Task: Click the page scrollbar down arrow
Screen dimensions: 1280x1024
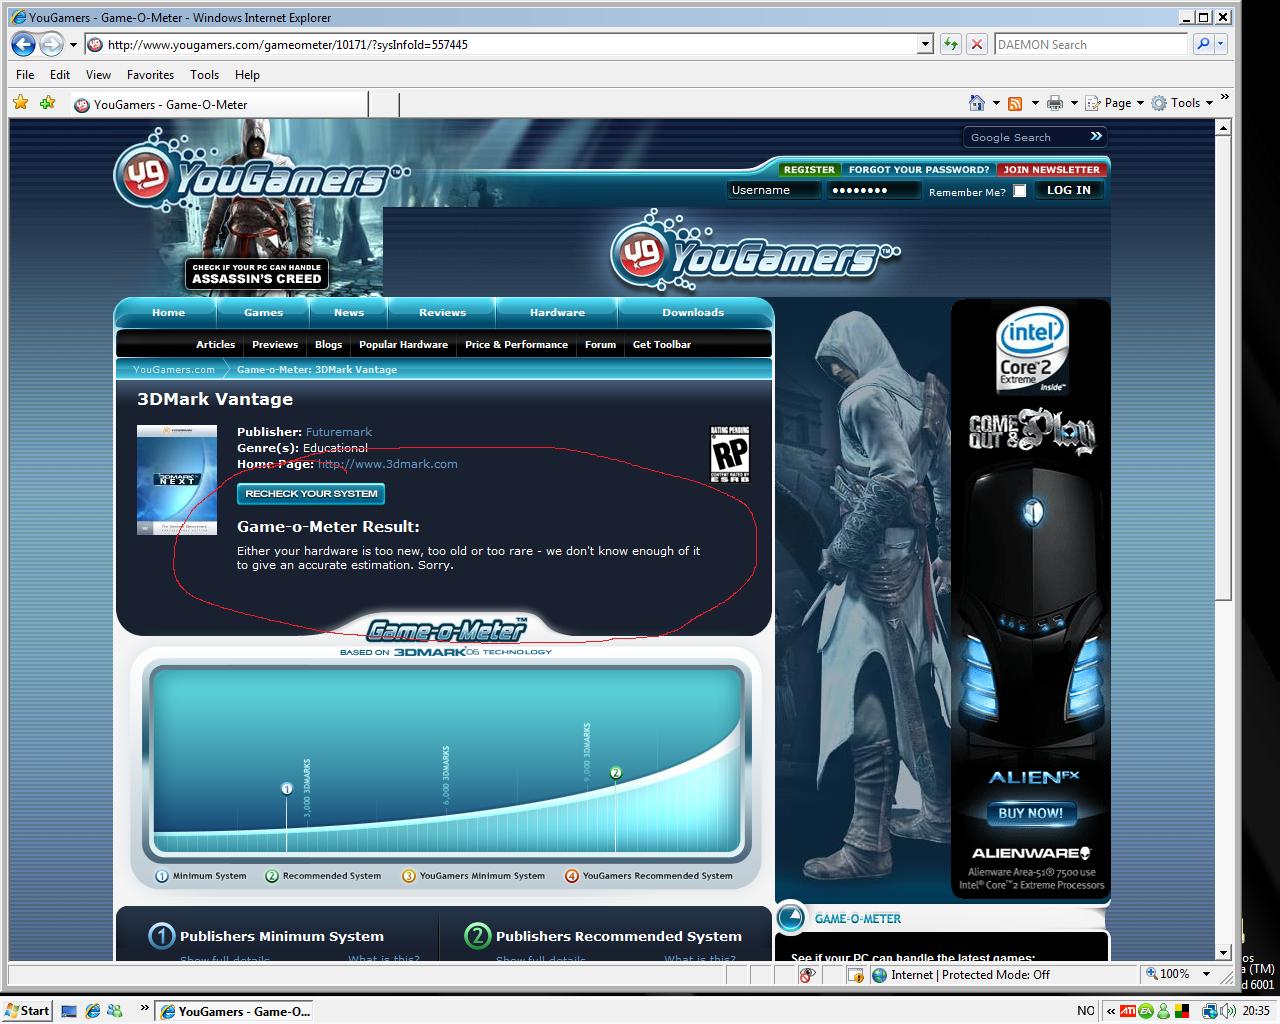Action: coord(1223,953)
